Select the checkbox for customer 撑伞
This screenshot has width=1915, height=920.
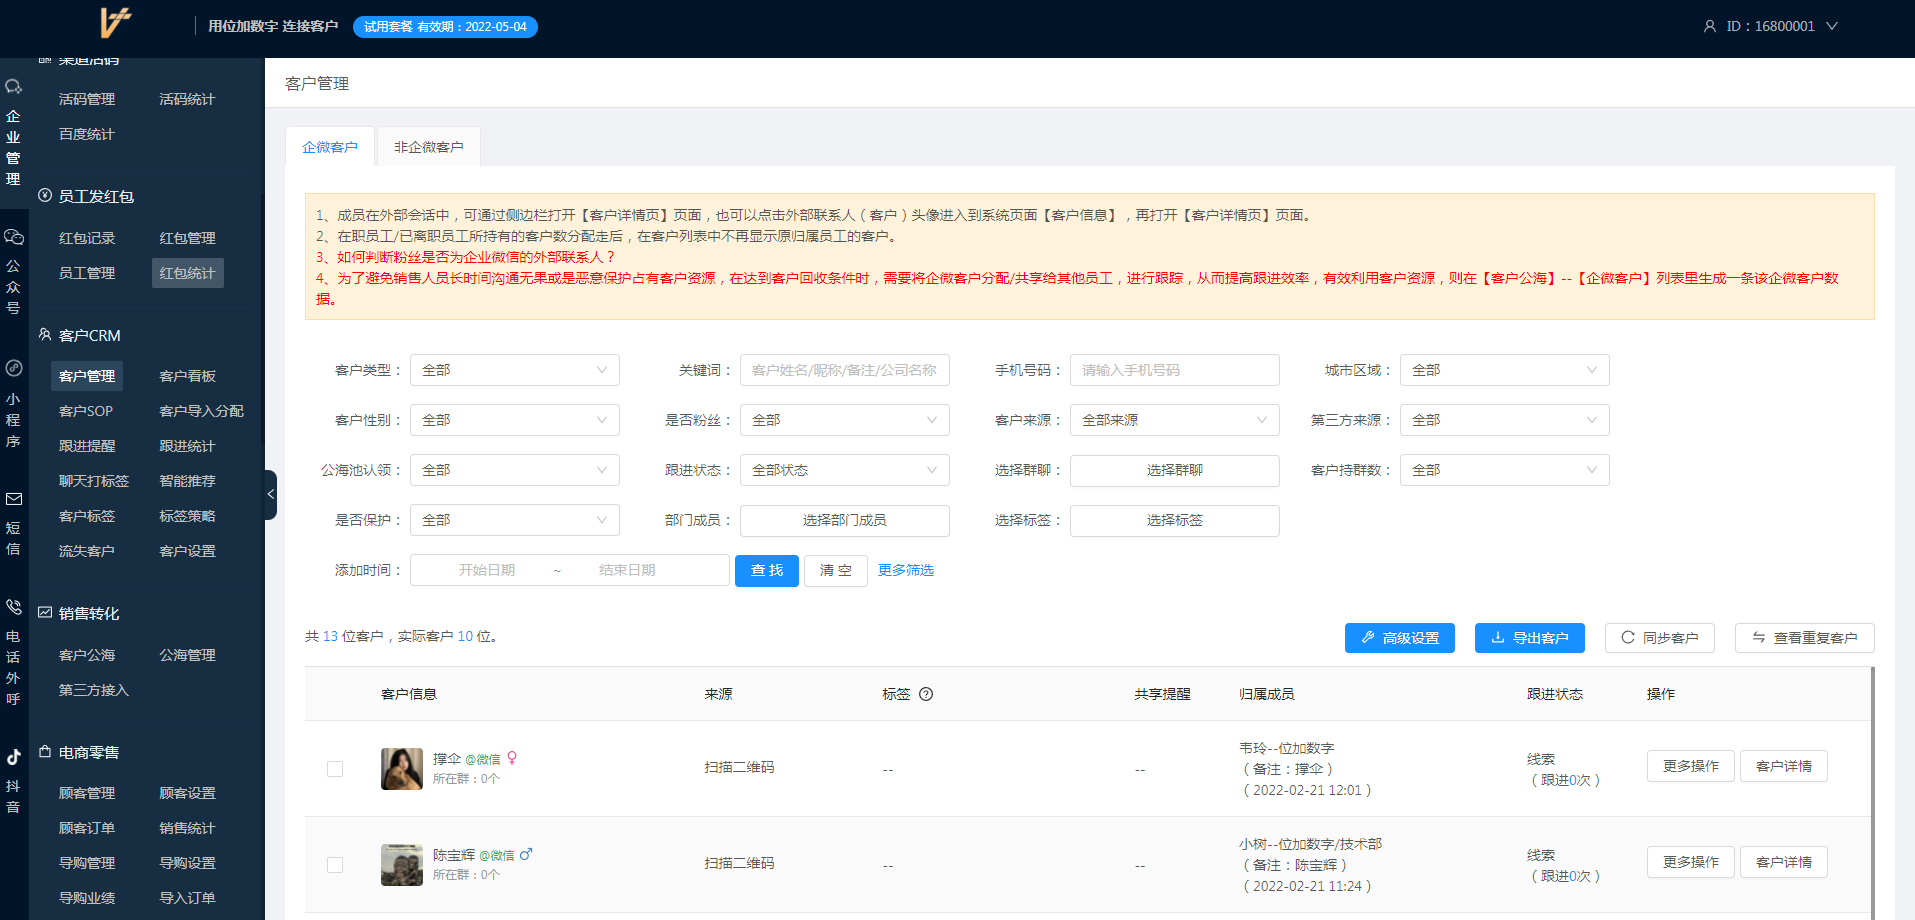point(335,769)
